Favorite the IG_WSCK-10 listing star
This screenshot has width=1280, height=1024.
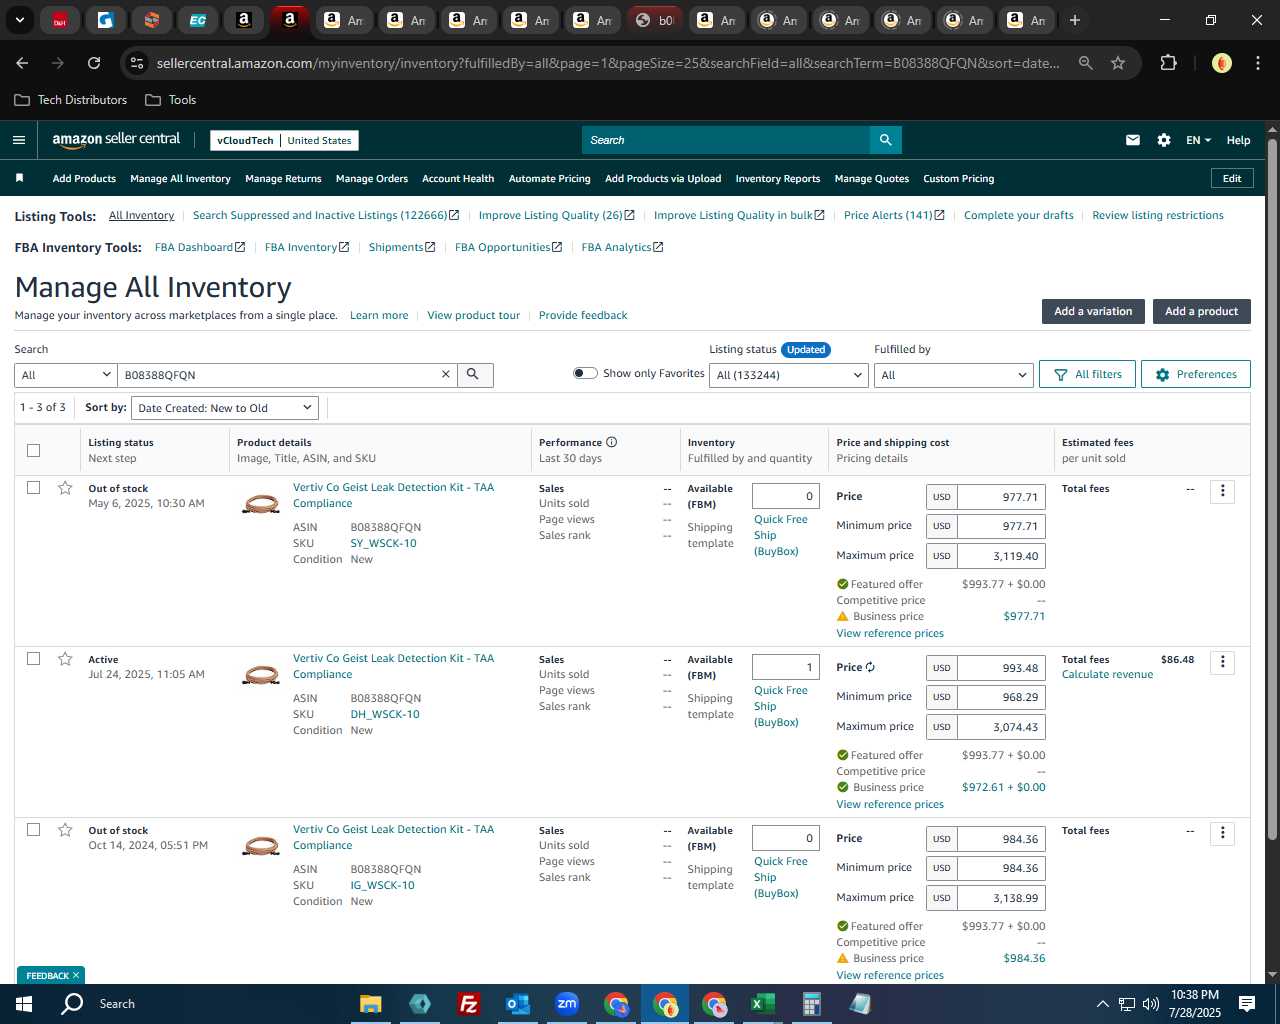point(65,830)
